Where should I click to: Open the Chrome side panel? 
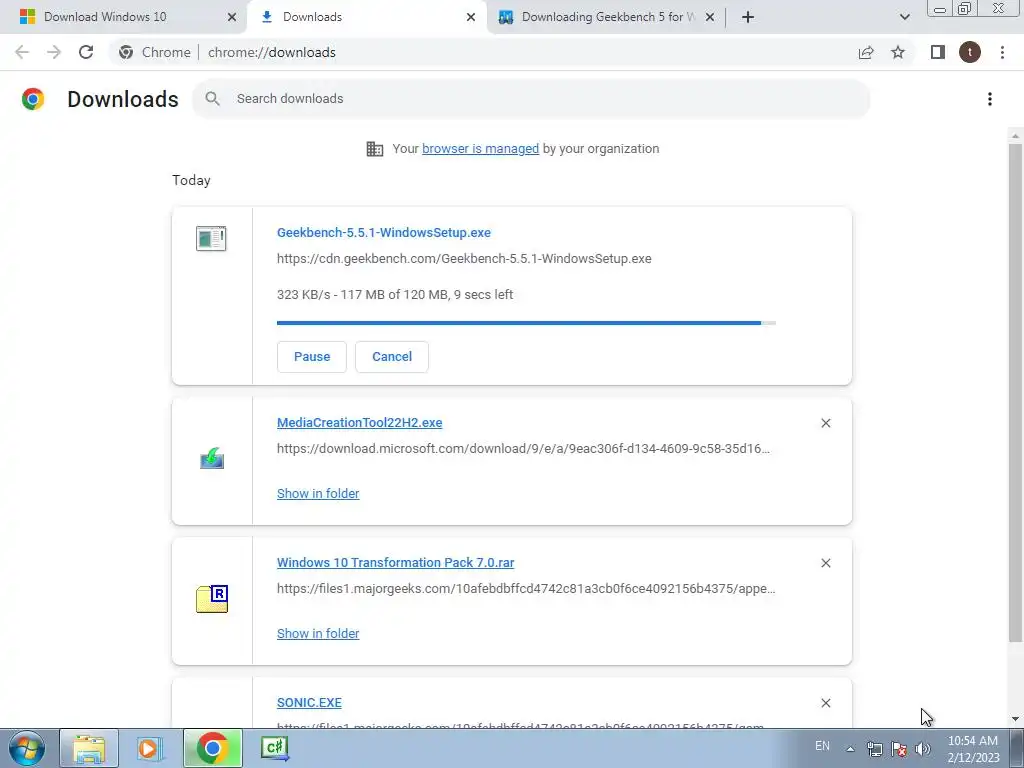click(x=938, y=52)
